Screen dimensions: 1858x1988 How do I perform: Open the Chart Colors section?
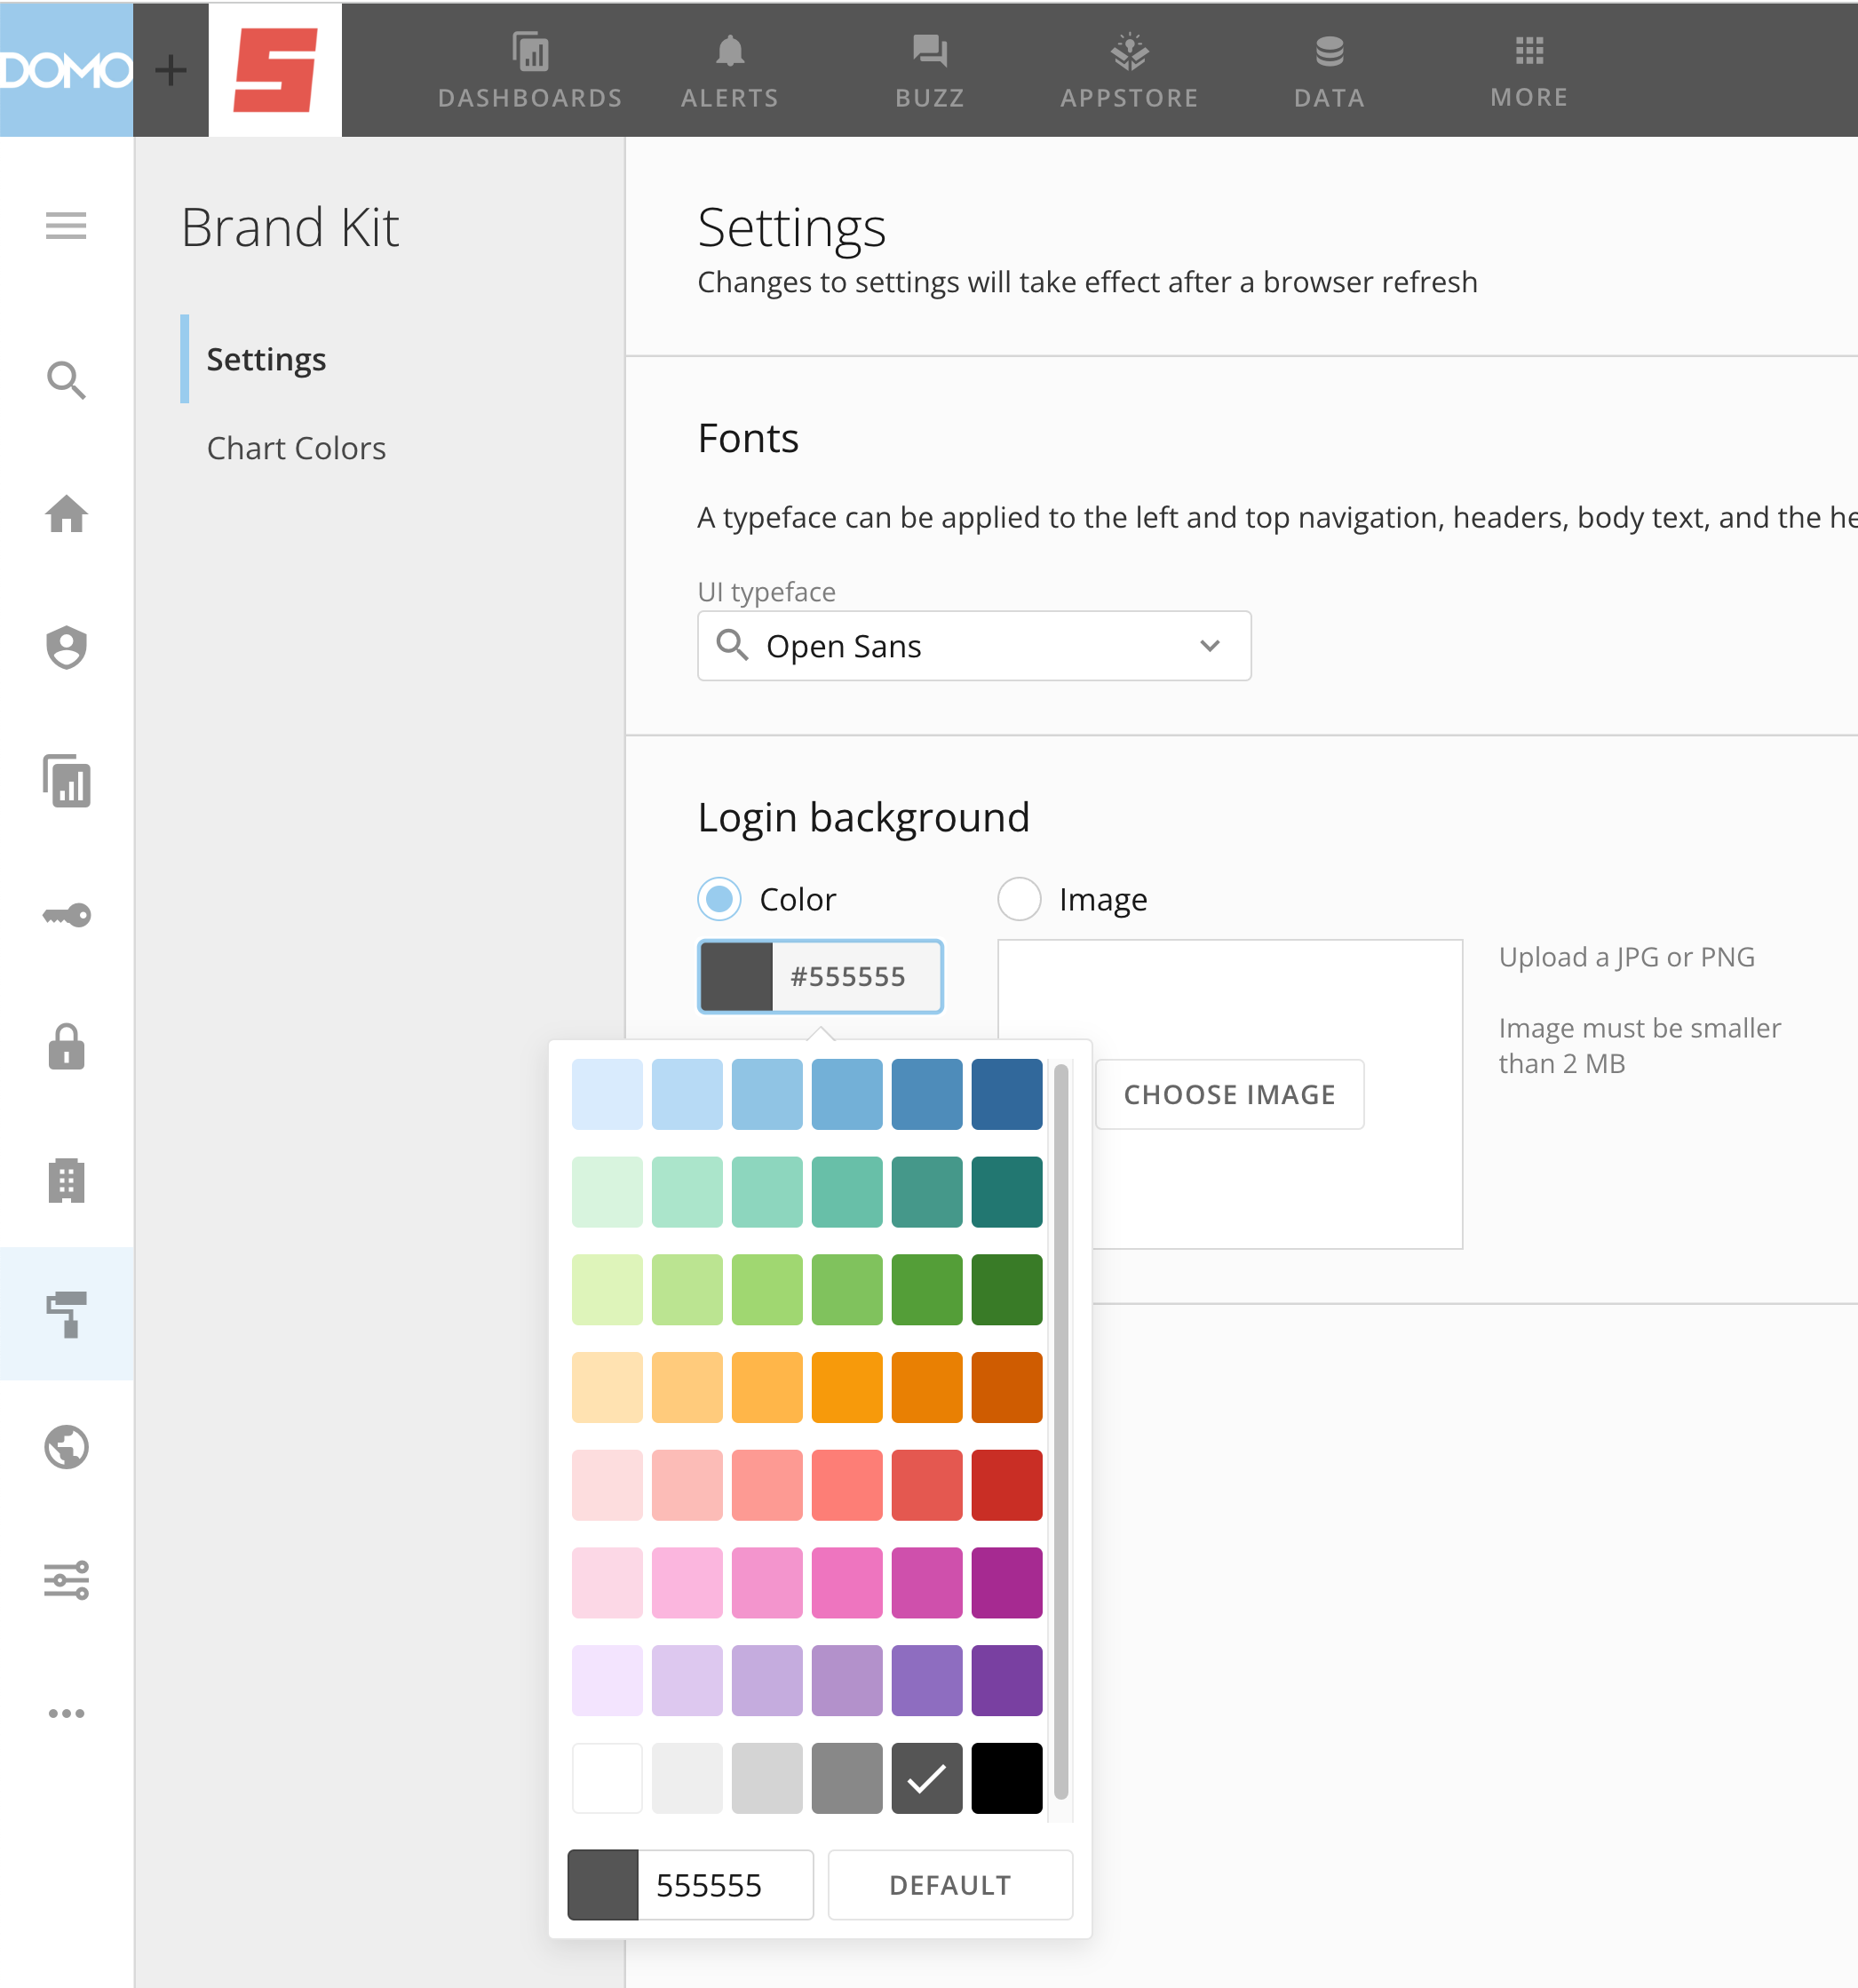296,448
